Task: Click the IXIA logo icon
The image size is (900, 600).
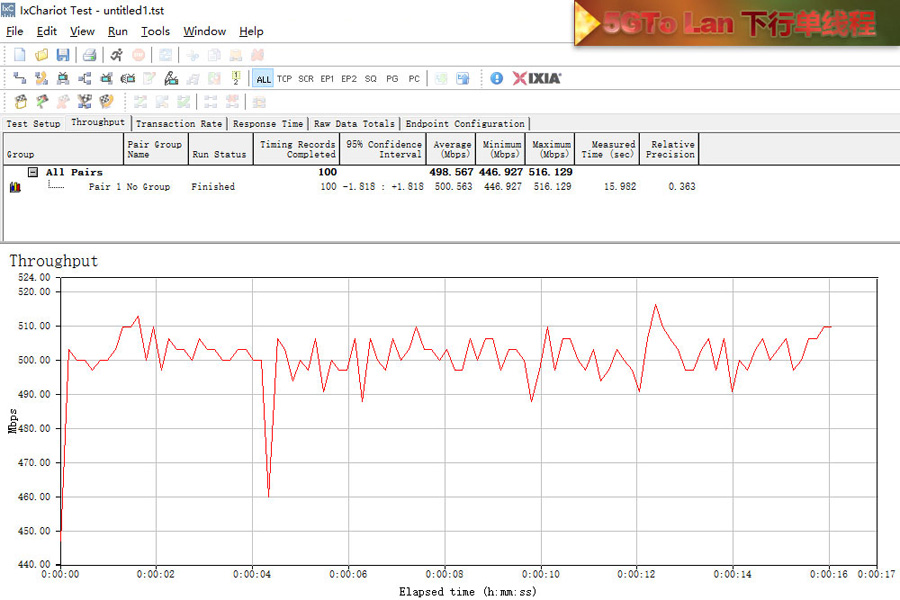Action: click(x=537, y=78)
